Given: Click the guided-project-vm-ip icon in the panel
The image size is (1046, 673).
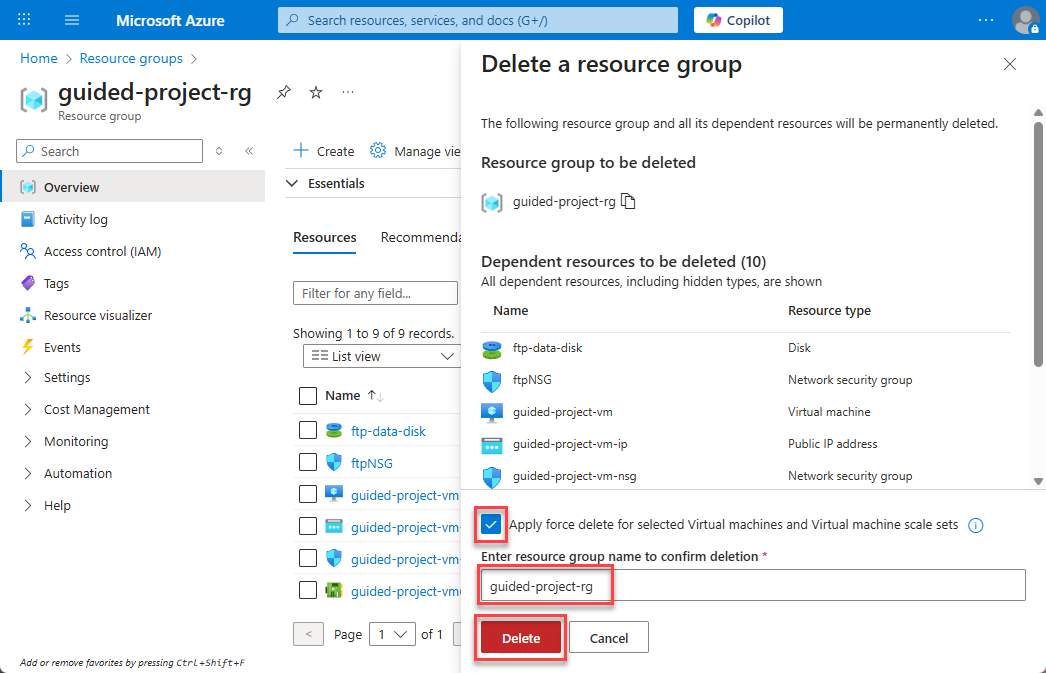Looking at the screenshot, I should (x=492, y=445).
